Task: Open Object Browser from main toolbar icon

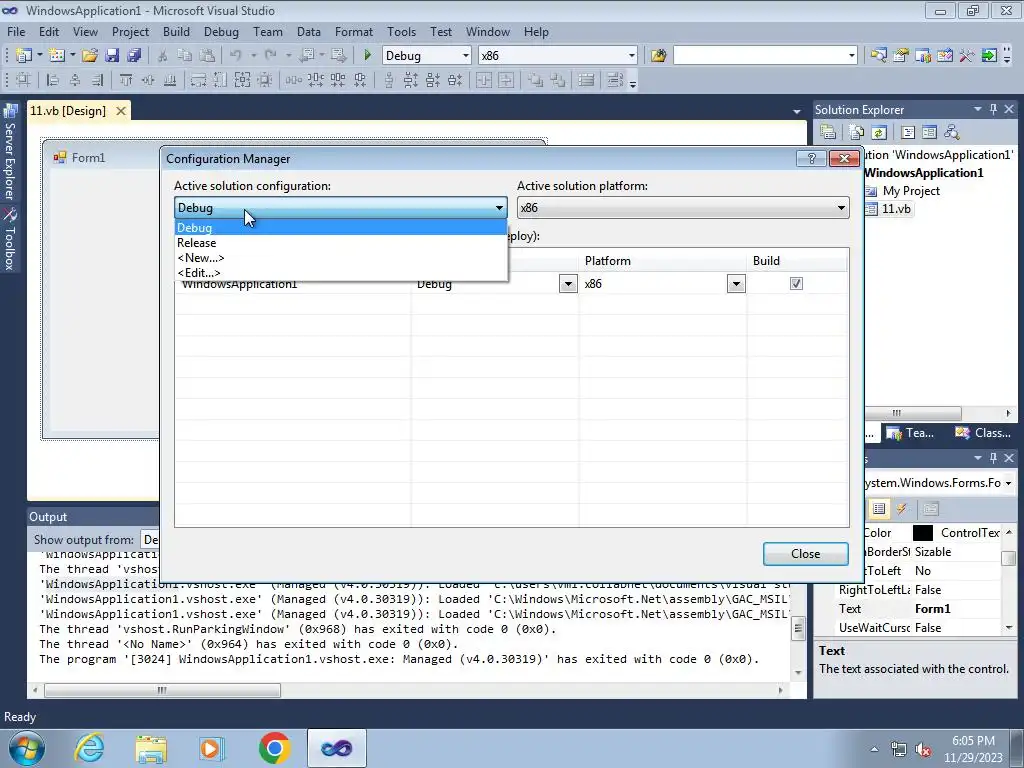Action: [945, 56]
